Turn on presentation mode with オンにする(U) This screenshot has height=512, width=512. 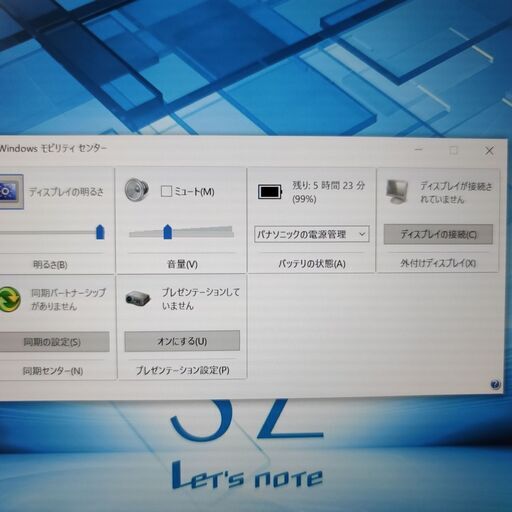(182, 341)
